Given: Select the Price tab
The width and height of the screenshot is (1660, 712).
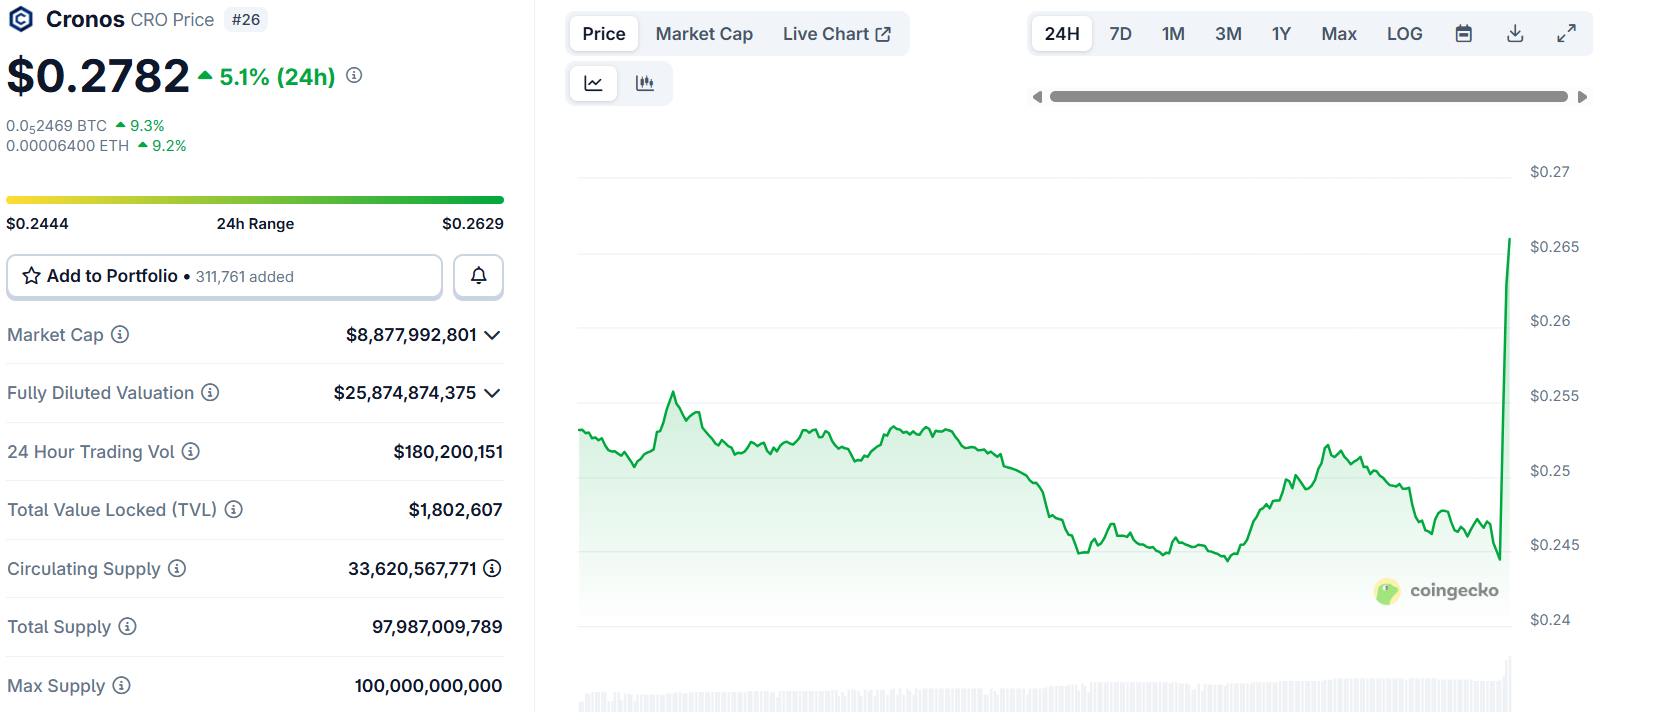Looking at the screenshot, I should click(x=604, y=34).
